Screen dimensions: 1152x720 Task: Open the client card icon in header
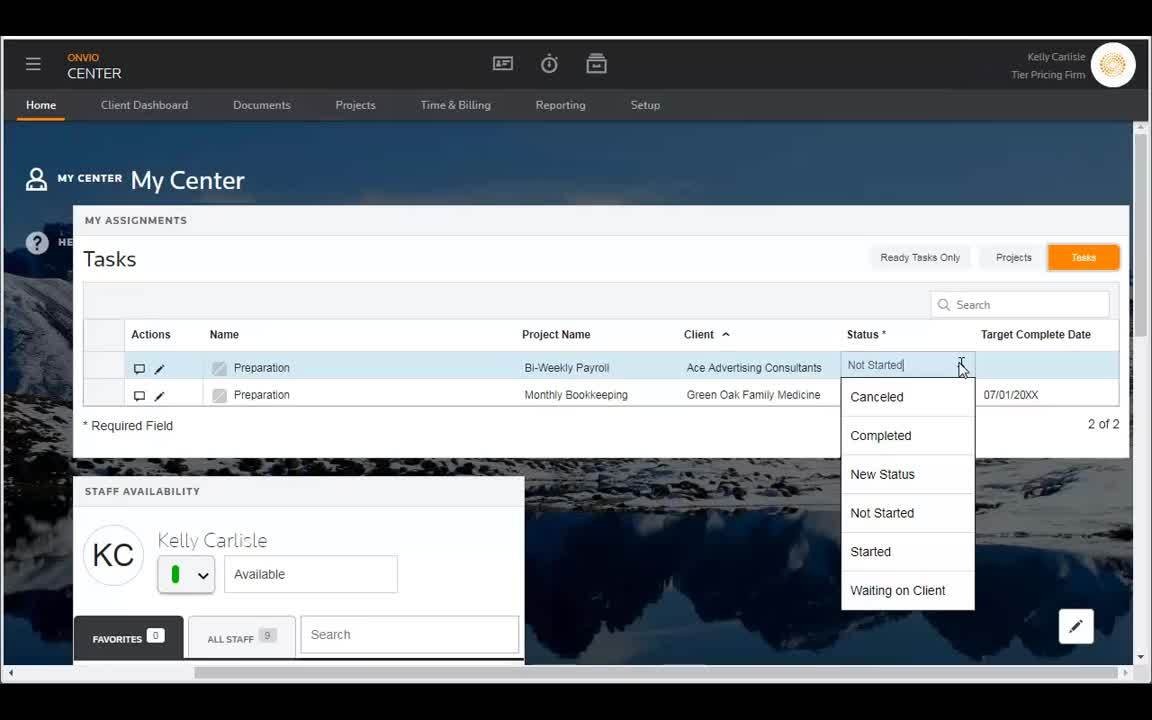point(503,64)
